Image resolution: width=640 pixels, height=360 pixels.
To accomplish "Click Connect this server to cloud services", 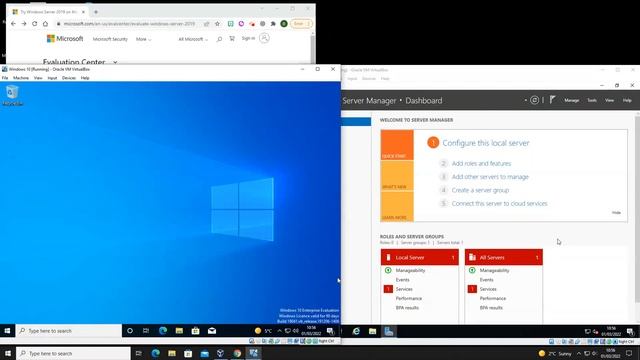I will 500,203.
